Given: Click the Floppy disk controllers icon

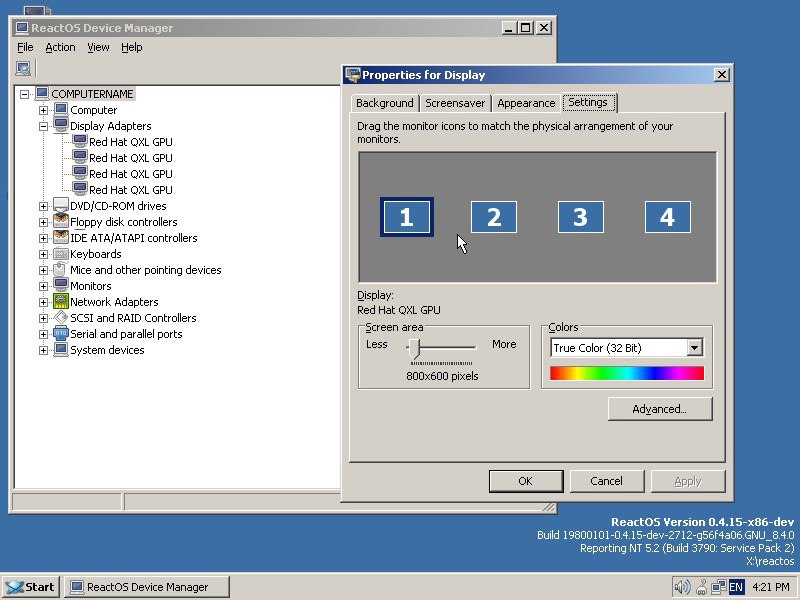Looking at the screenshot, I should point(61,221).
